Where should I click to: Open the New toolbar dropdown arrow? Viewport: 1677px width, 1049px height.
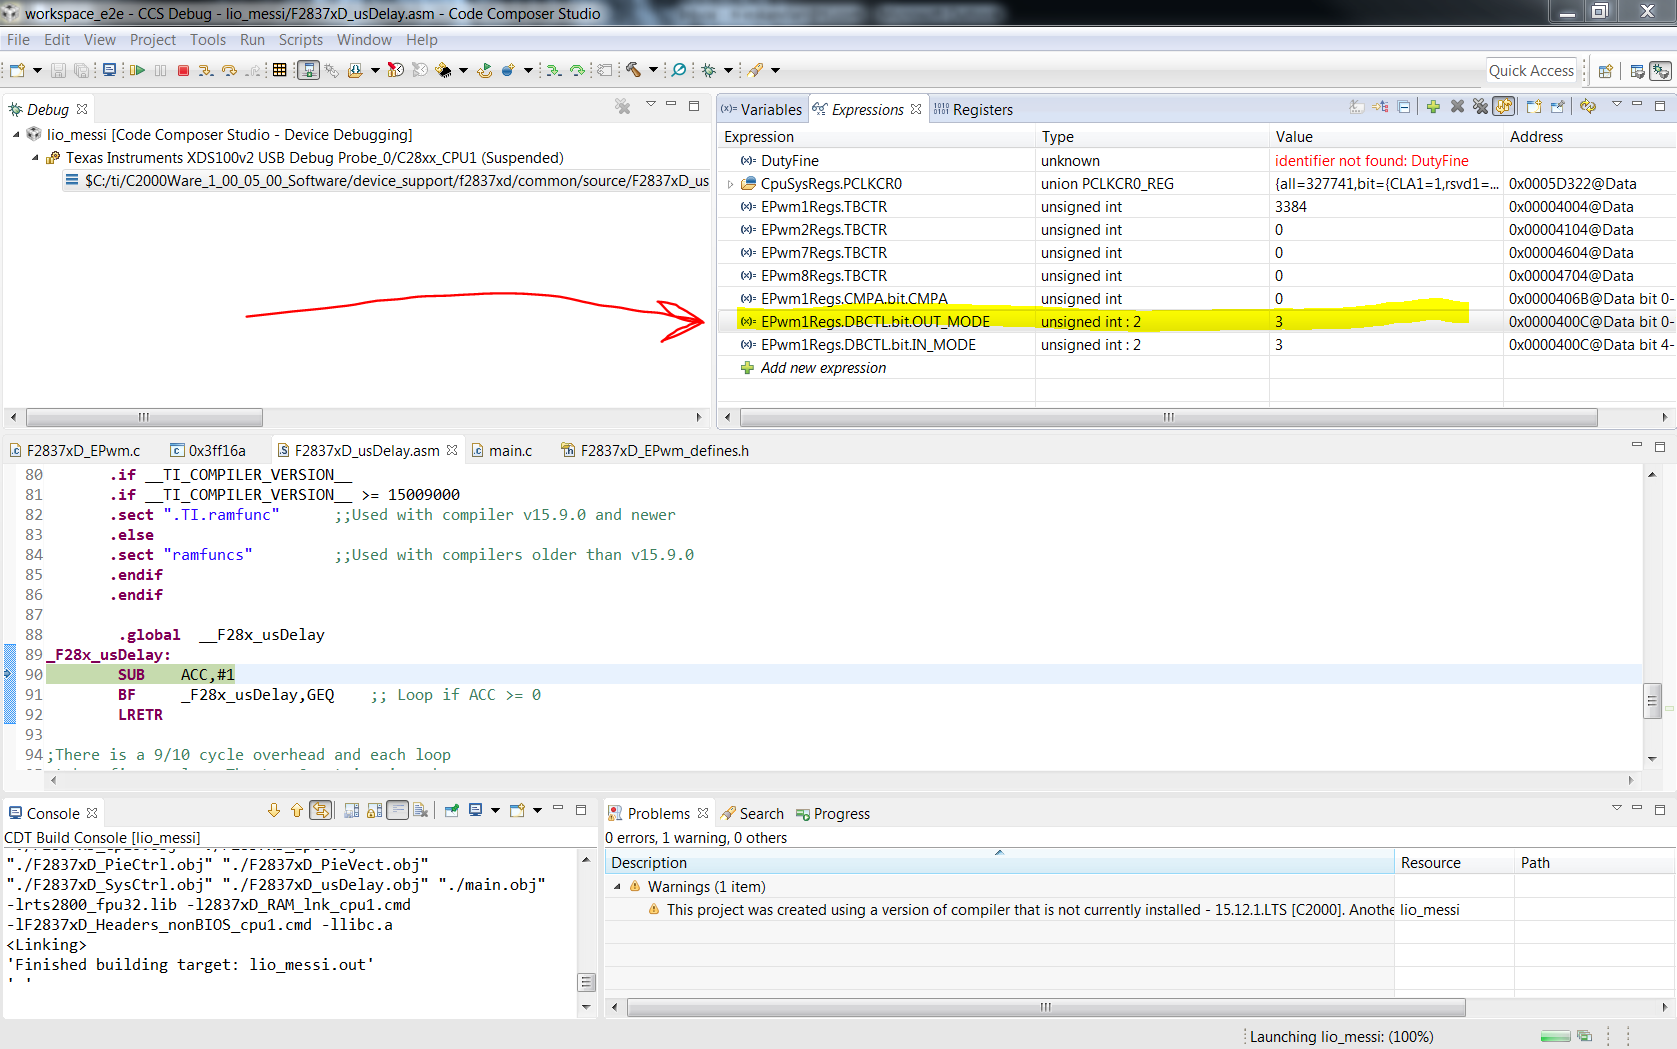click(37, 70)
